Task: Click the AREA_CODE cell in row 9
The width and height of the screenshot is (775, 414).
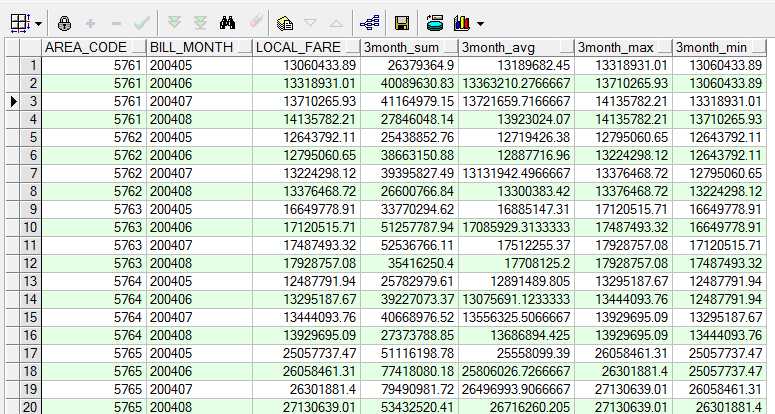Action: pyautogui.click(x=94, y=209)
